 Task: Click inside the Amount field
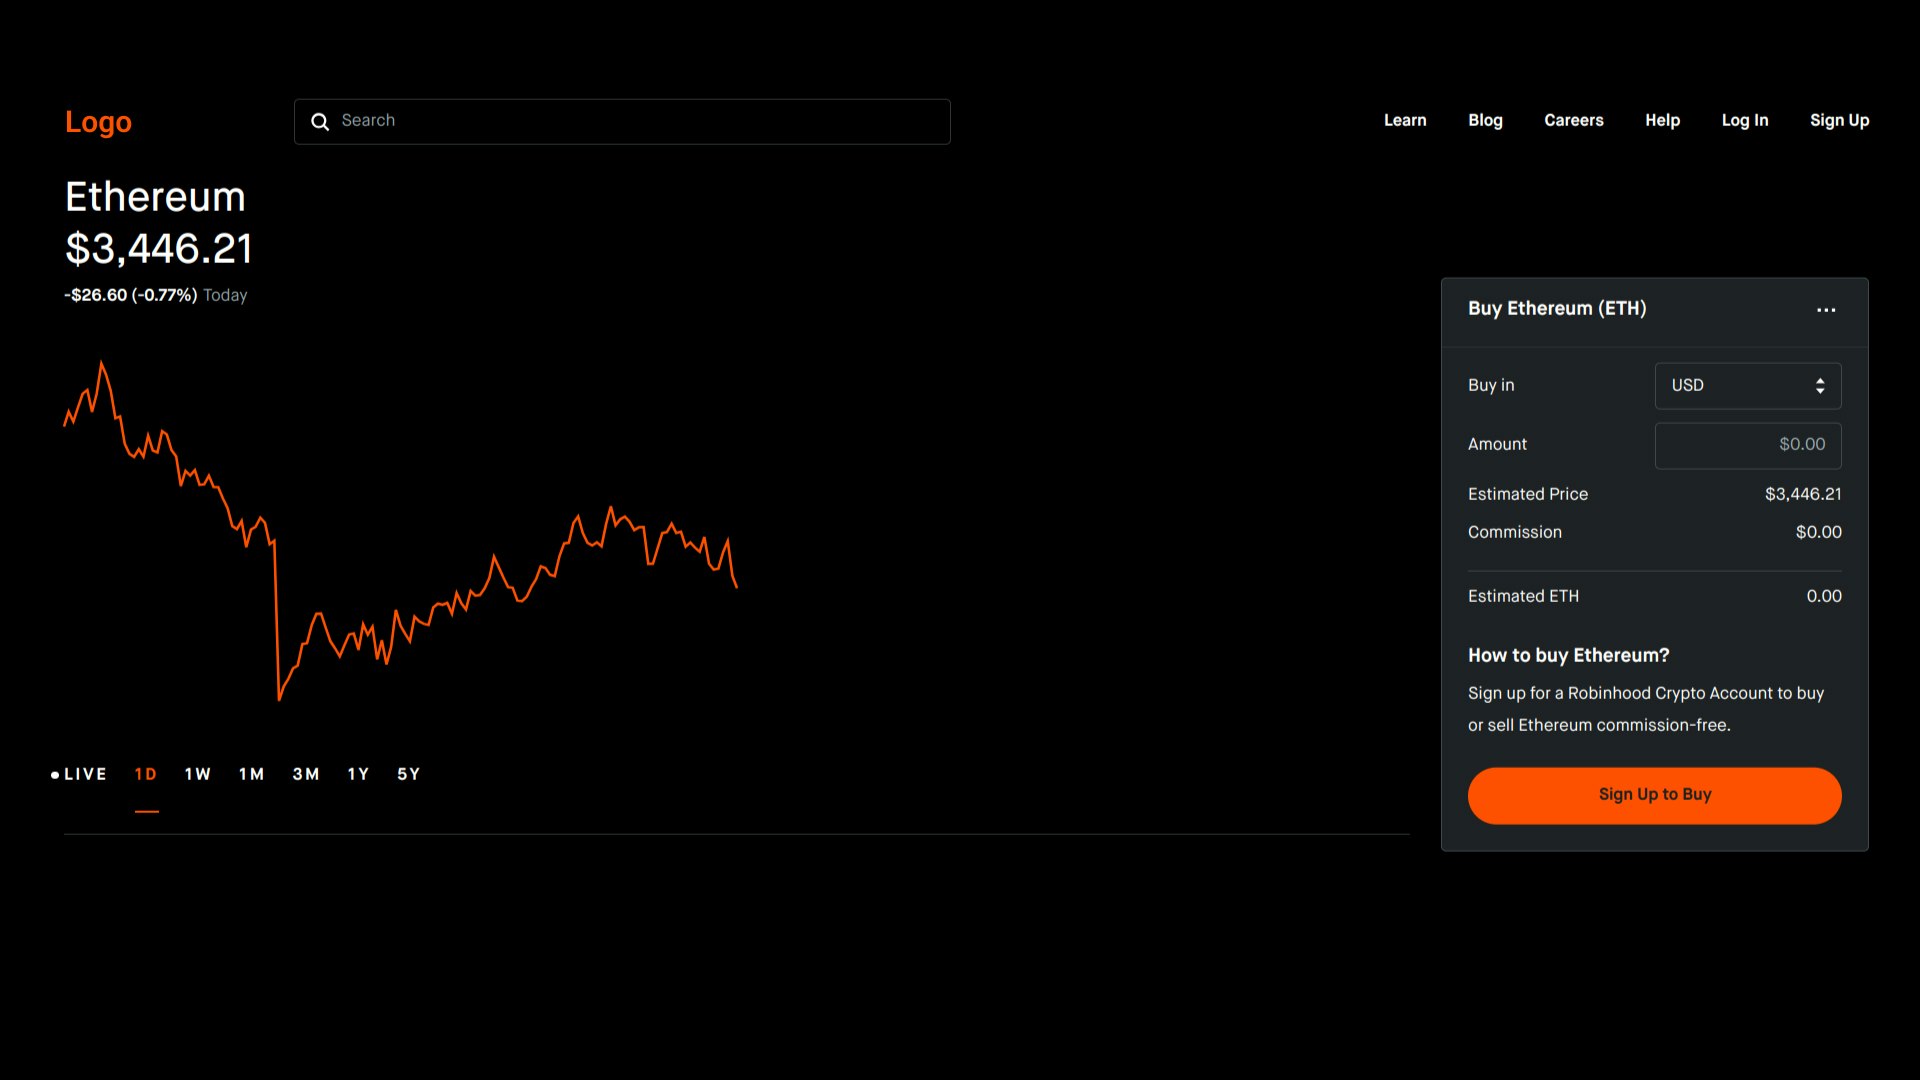tap(1747, 445)
